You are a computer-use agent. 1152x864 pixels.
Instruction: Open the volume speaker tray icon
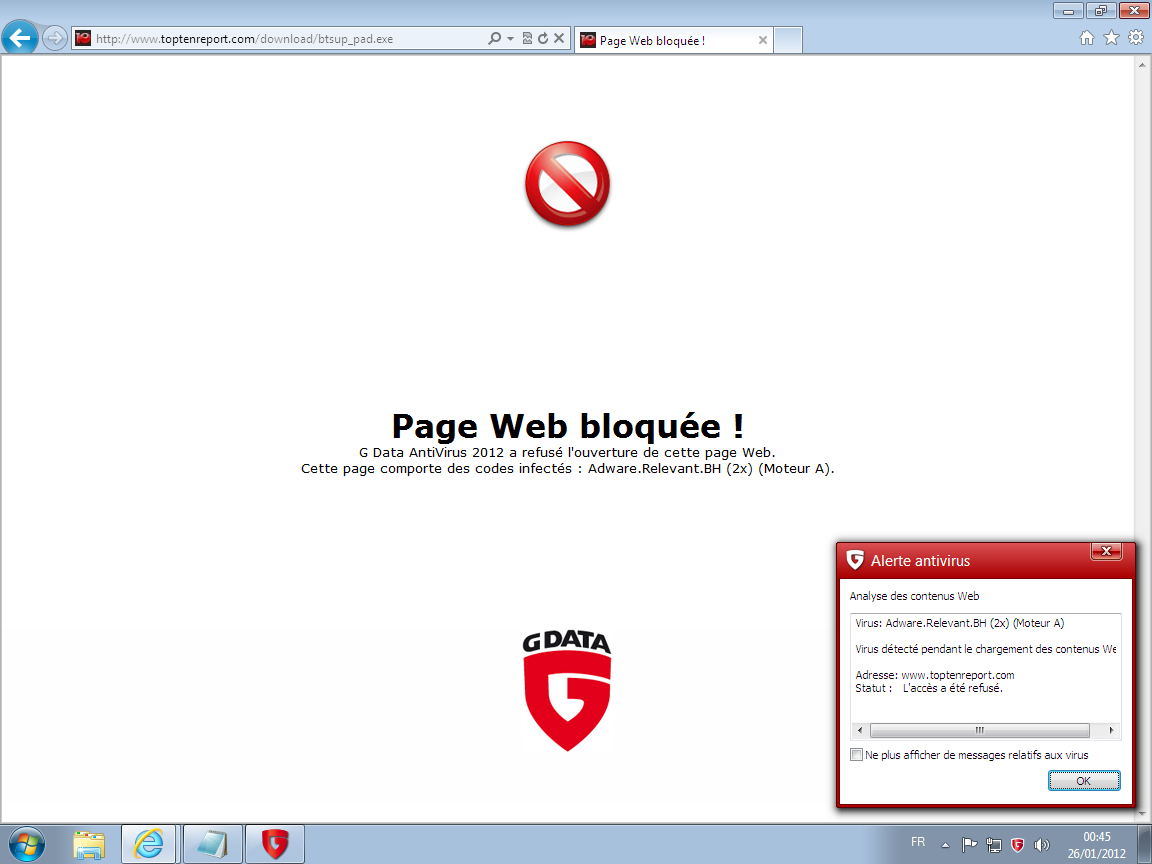1041,845
